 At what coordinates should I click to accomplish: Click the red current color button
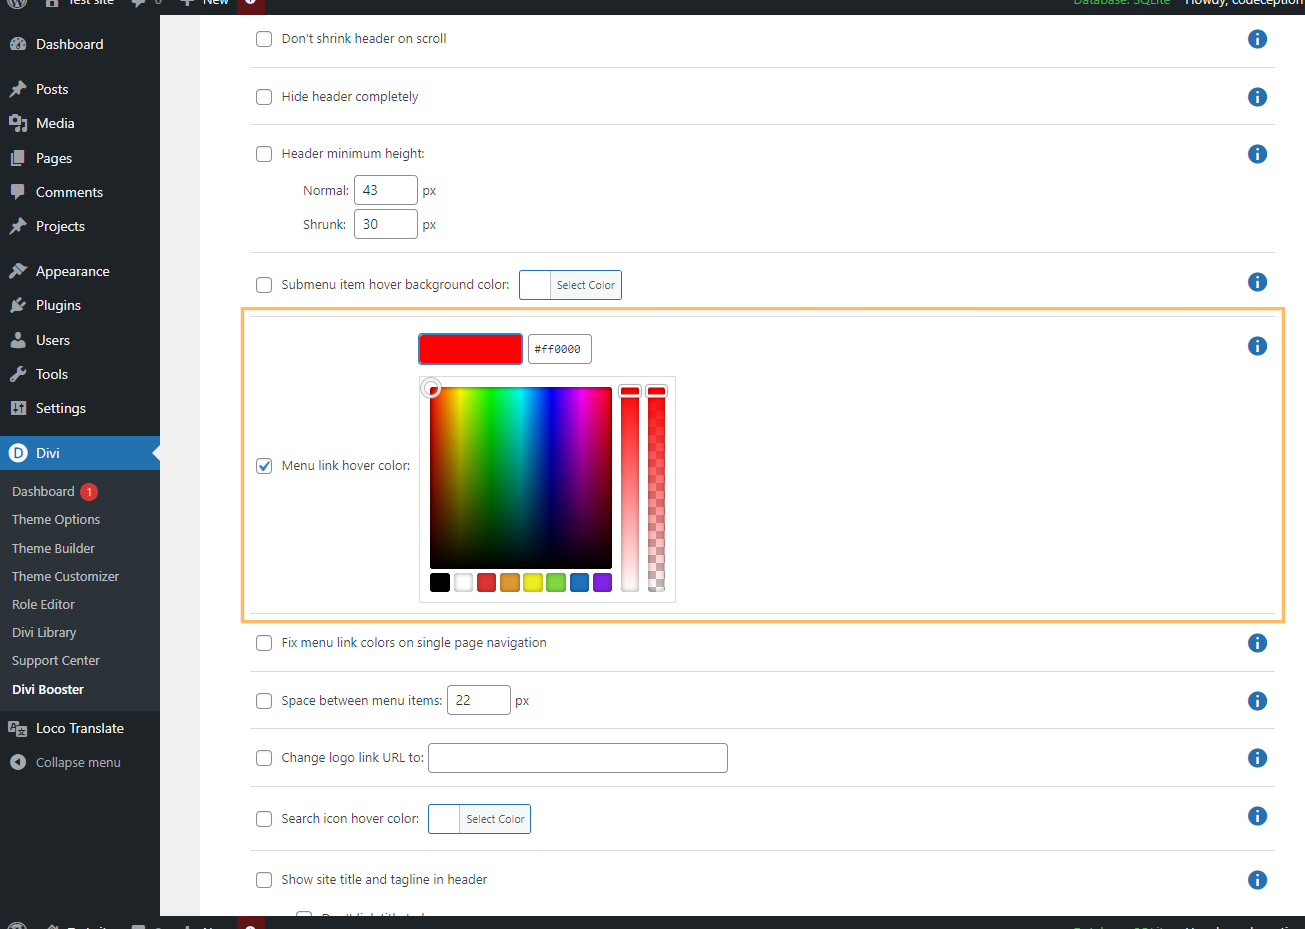(470, 349)
